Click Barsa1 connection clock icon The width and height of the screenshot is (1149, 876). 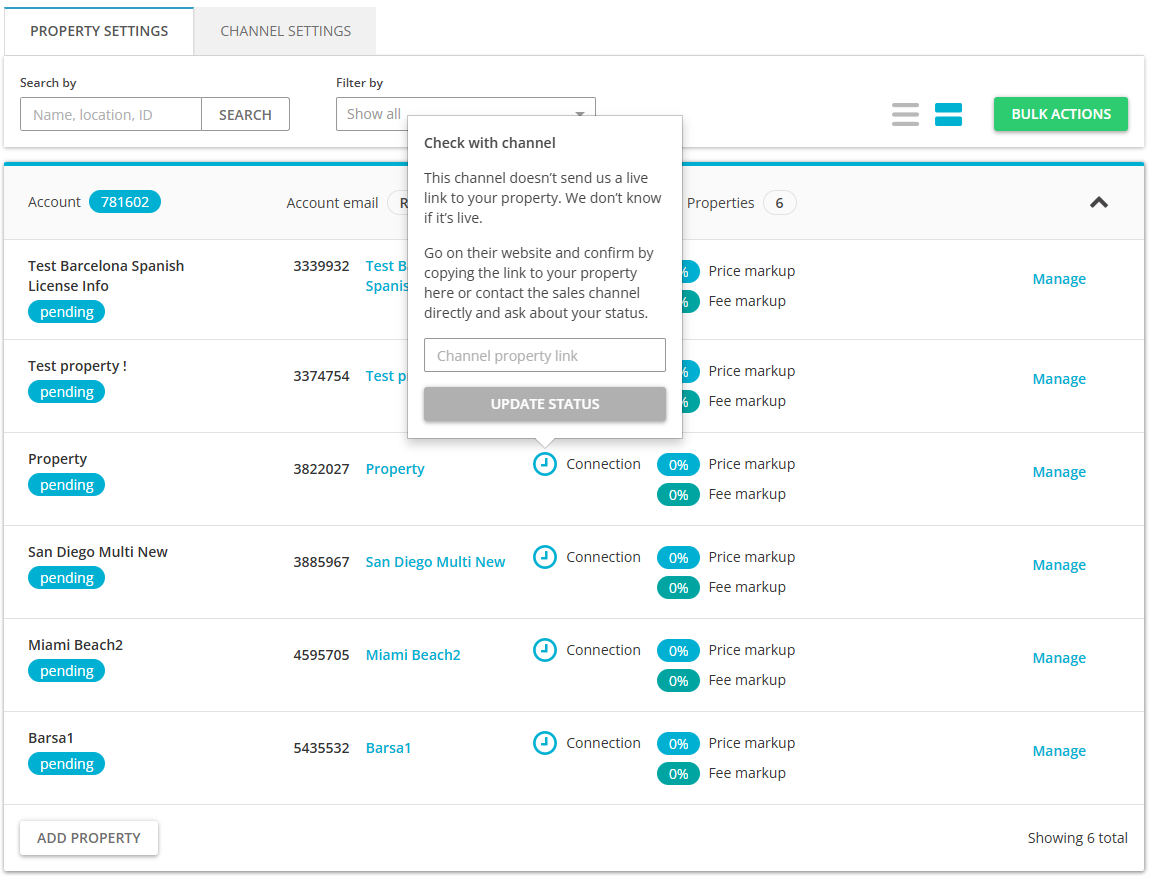click(544, 743)
